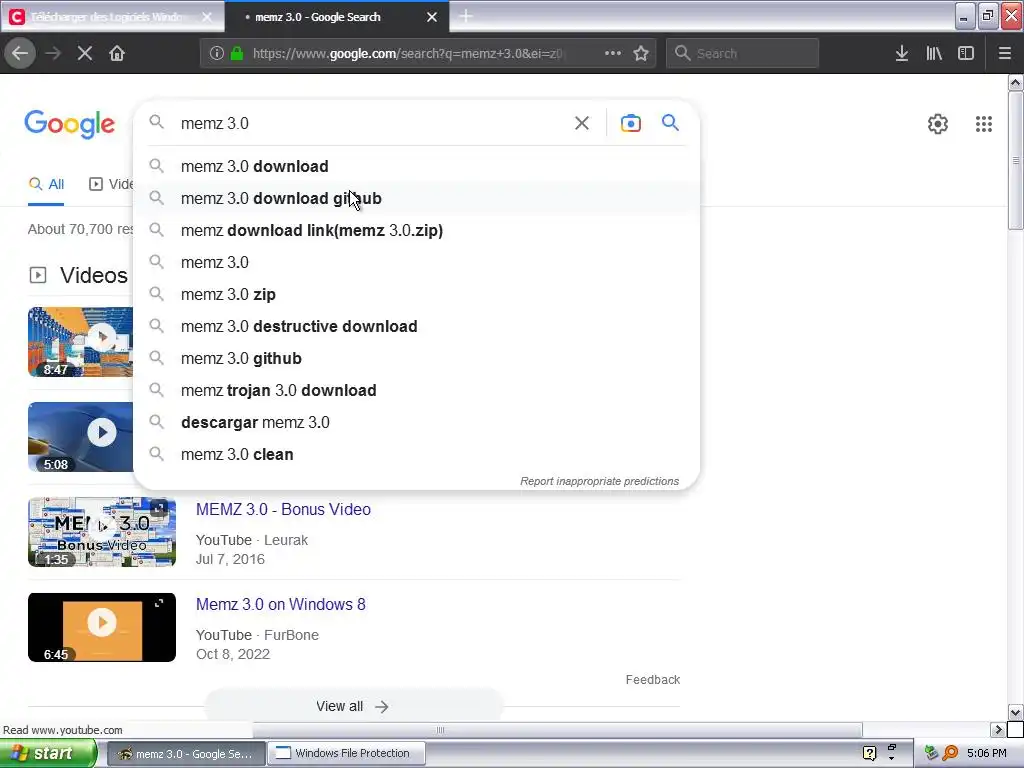The image size is (1024, 768).
Task: Play the 8:47 video thumbnail
Action: [x=80, y=342]
